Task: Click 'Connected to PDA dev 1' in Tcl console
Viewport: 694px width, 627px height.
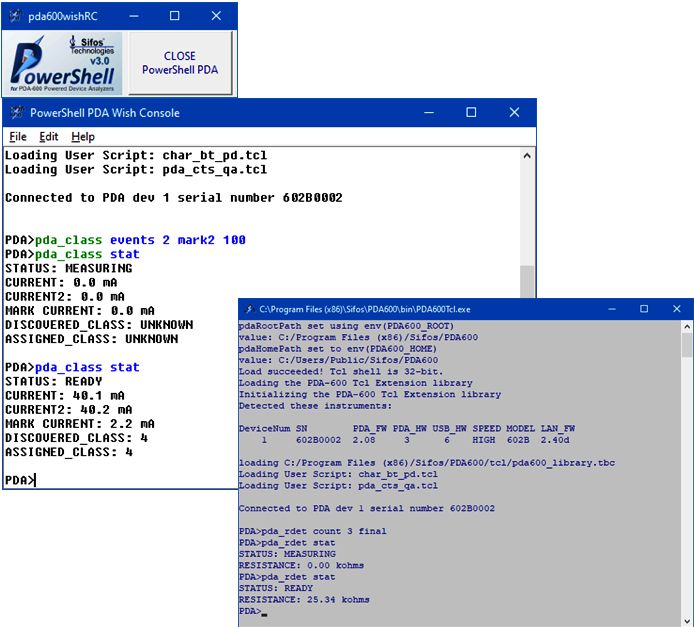Action: pos(366,508)
